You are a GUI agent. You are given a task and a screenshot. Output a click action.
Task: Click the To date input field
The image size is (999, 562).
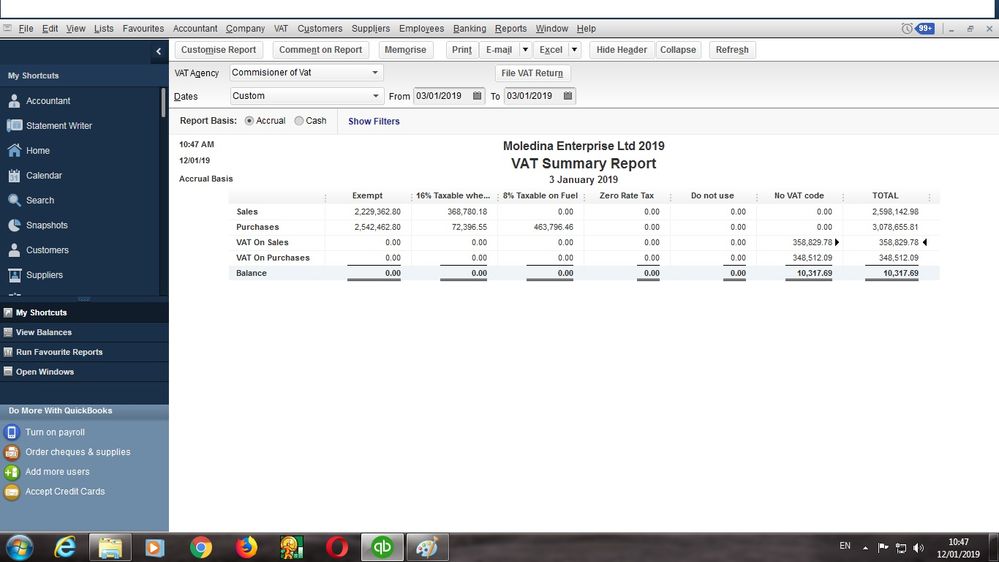533,96
